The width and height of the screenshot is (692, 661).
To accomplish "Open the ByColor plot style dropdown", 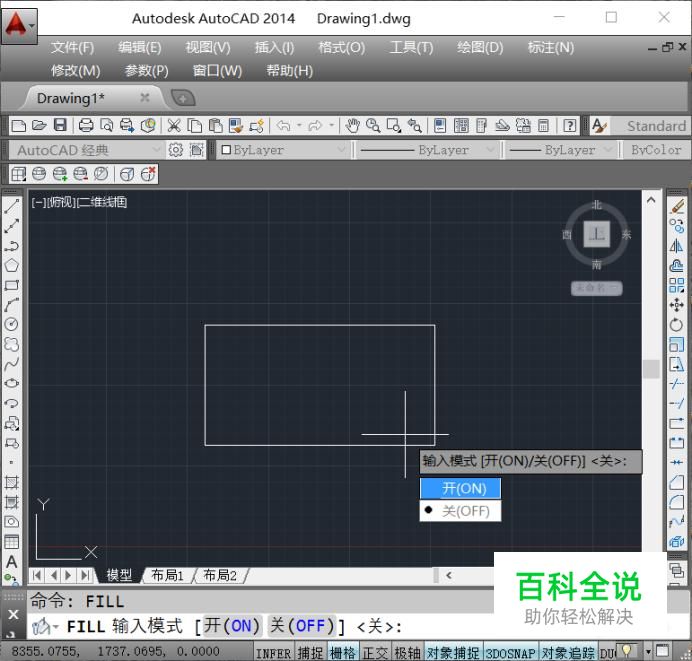I will click(657, 150).
